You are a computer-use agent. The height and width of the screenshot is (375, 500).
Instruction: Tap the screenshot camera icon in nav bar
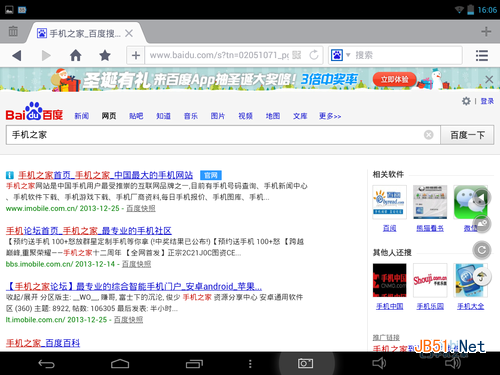(305, 363)
